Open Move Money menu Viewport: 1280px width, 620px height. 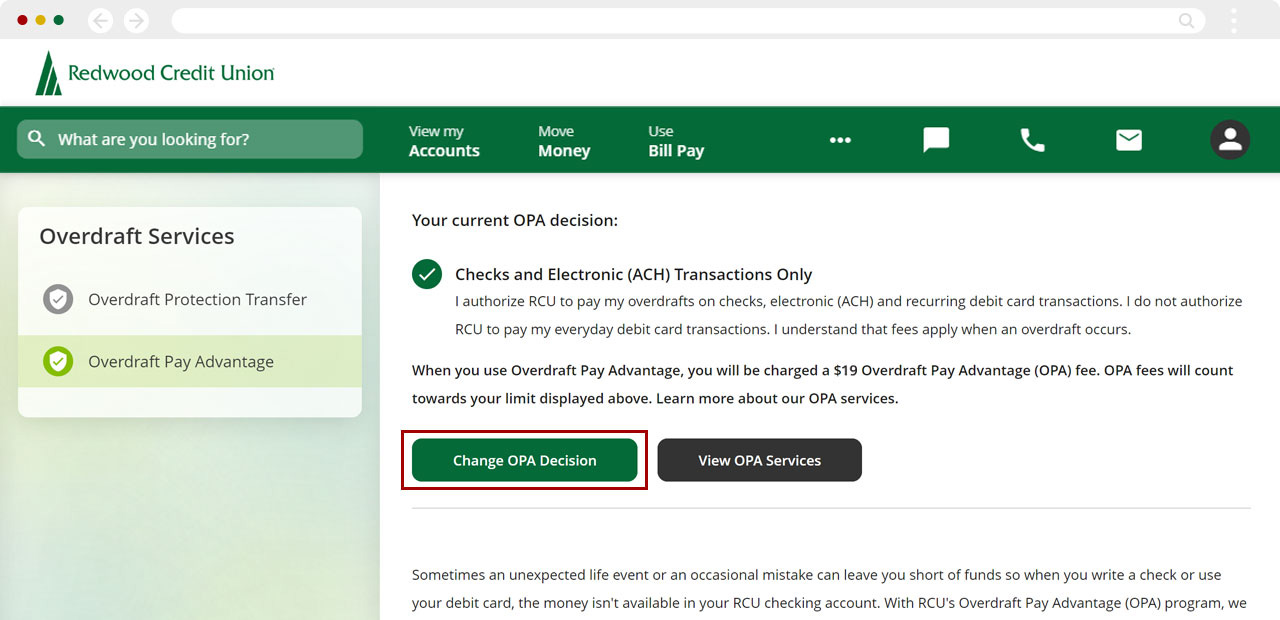(x=564, y=141)
